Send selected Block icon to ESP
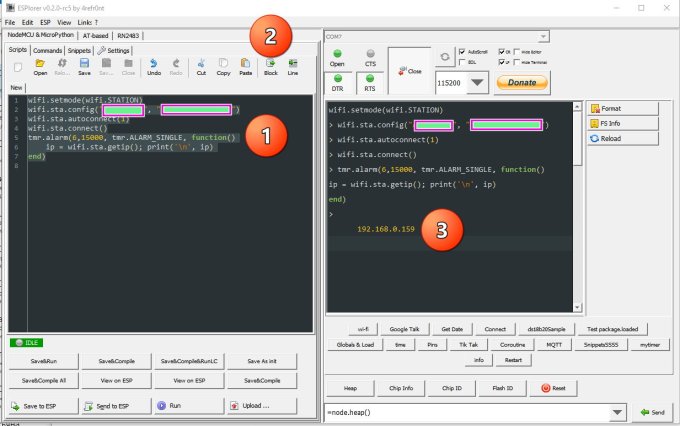The height and width of the screenshot is (426, 680). pyautogui.click(x=270, y=68)
